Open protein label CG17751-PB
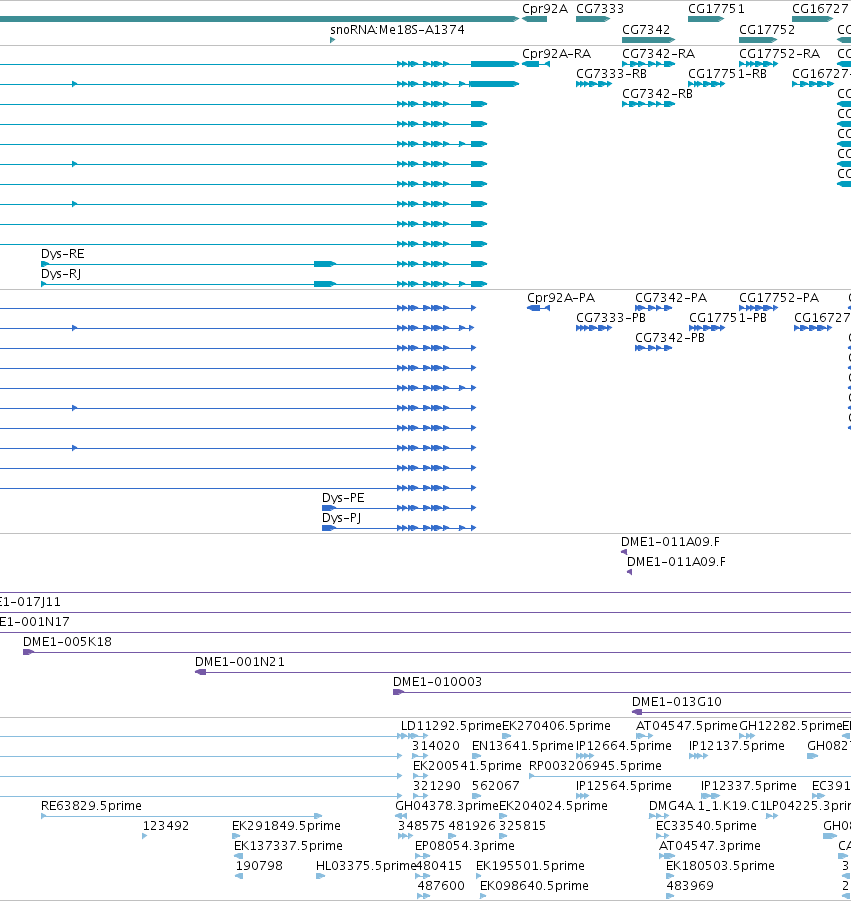851x901 pixels. 727,318
